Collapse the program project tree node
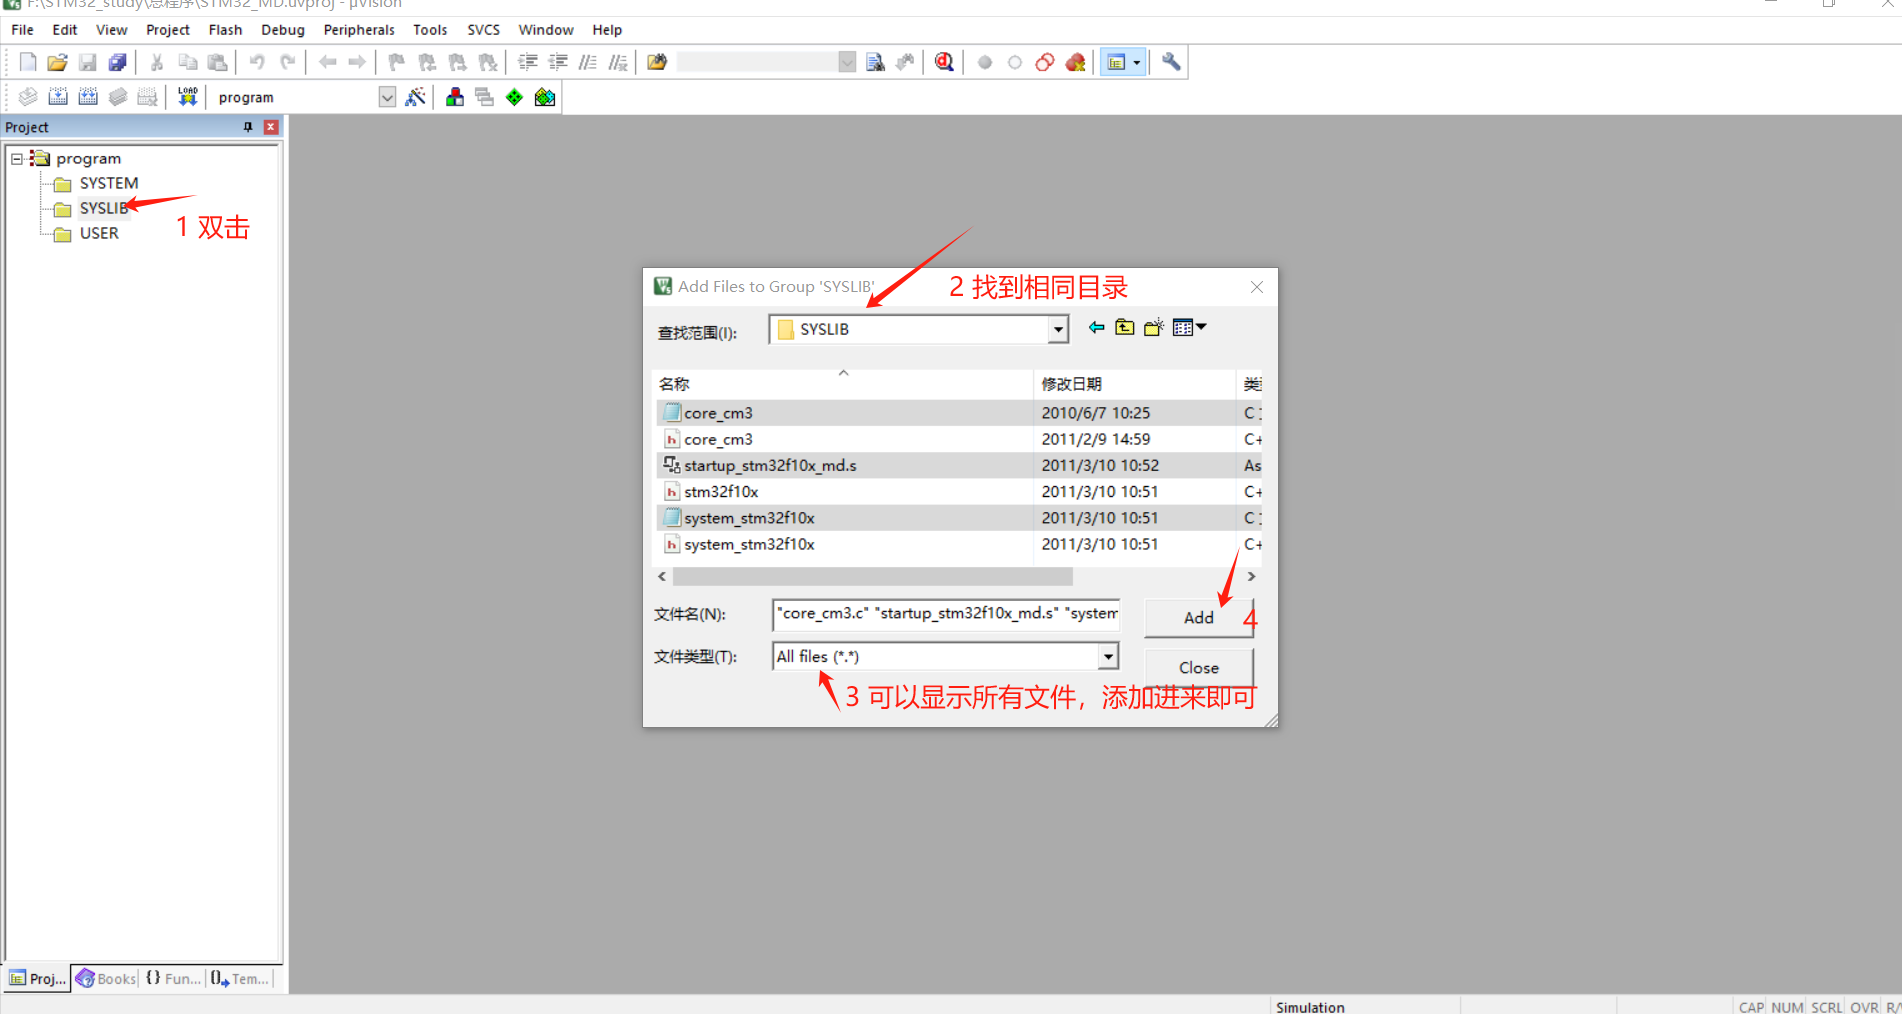 click(x=17, y=158)
